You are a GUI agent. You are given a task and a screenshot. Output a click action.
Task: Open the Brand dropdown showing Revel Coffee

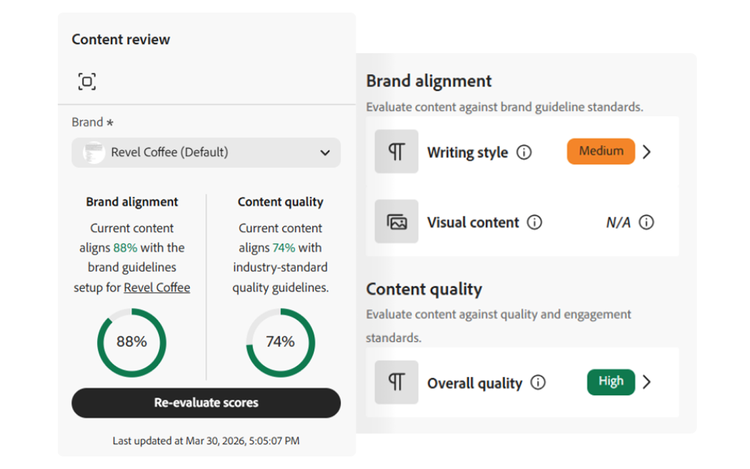(x=206, y=153)
